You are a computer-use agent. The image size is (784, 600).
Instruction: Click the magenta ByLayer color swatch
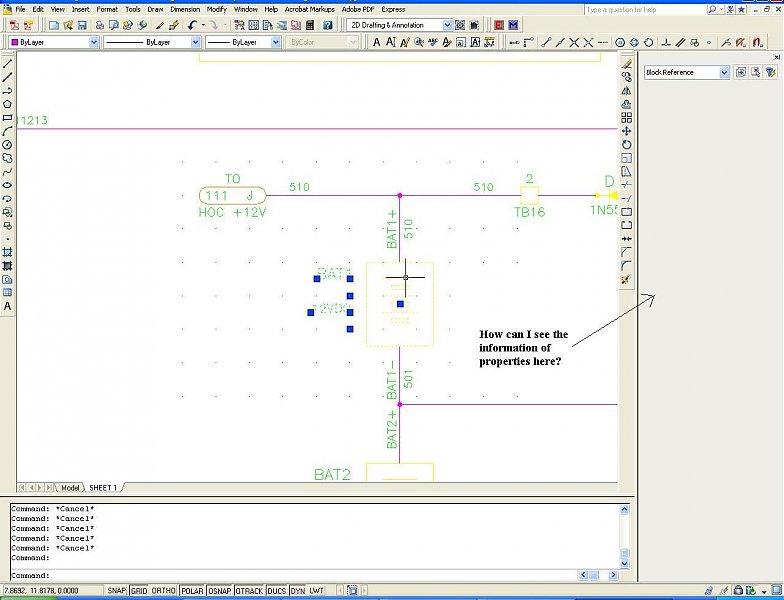pyautogui.click(x=14, y=42)
